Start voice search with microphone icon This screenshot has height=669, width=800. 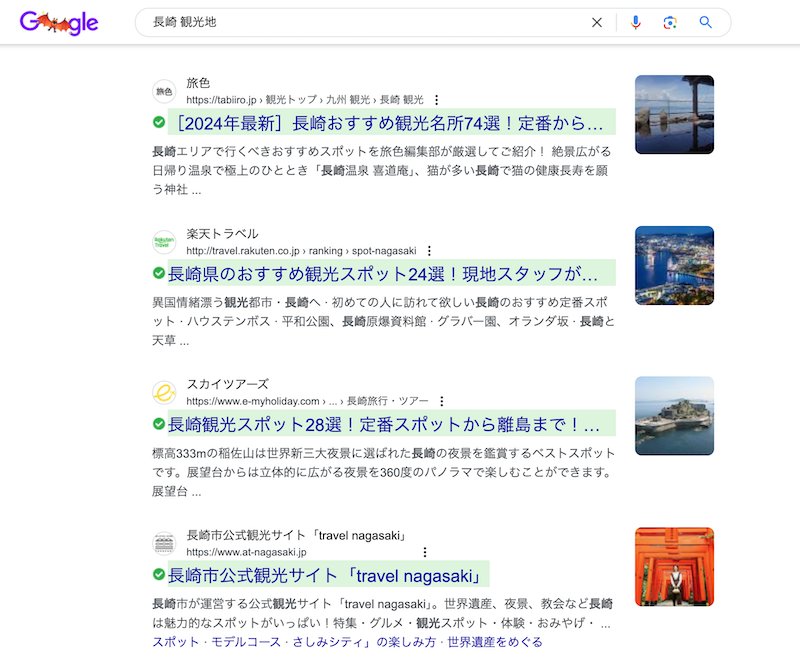click(635, 23)
